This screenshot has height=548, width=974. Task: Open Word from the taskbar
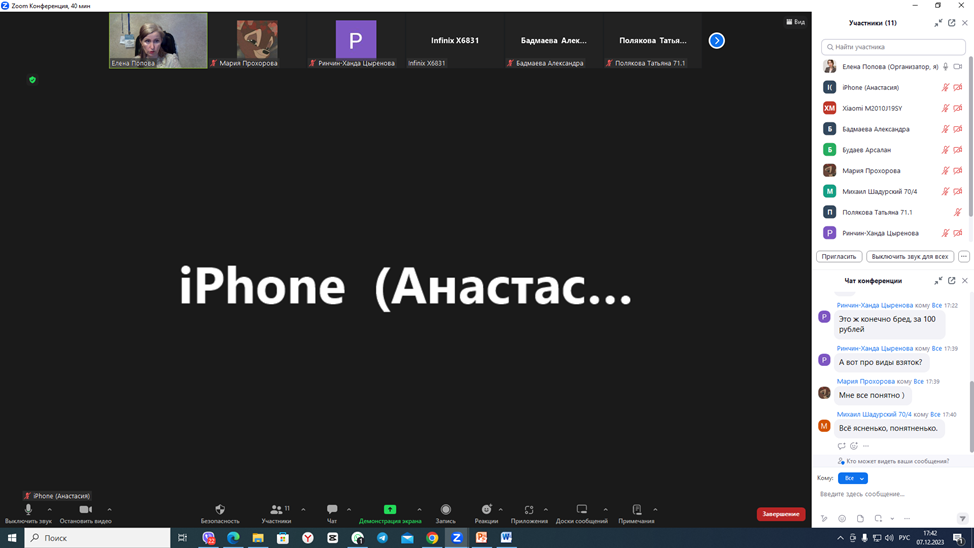coord(506,538)
